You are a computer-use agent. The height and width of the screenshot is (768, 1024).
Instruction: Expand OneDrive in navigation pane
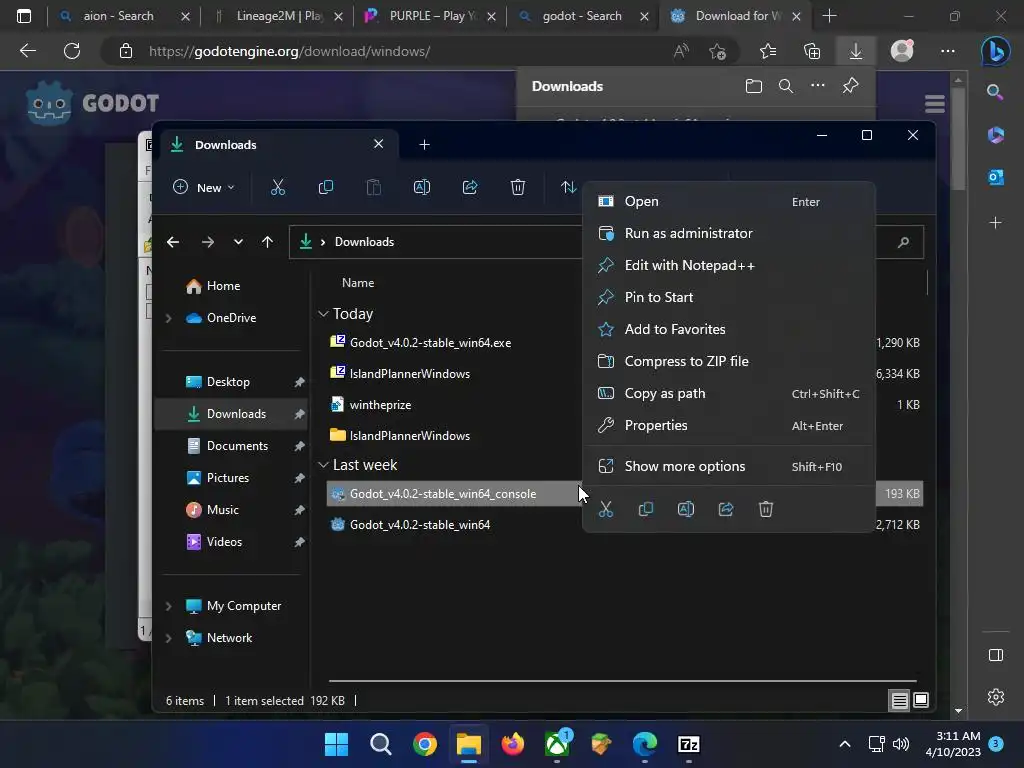168,318
